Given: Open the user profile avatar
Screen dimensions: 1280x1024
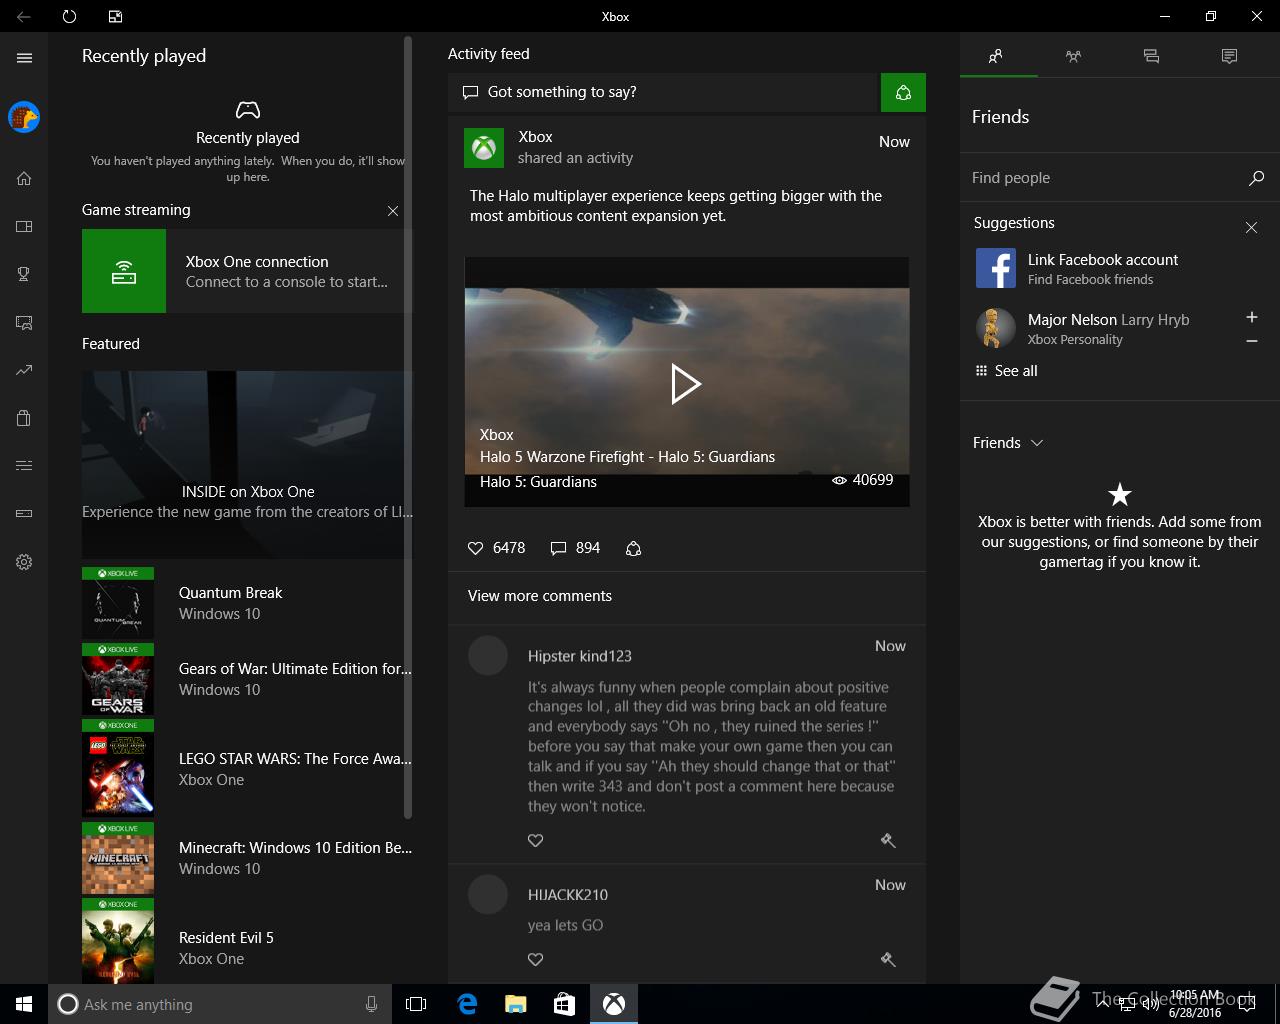Looking at the screenshot, I should click(x=24, y=117).
